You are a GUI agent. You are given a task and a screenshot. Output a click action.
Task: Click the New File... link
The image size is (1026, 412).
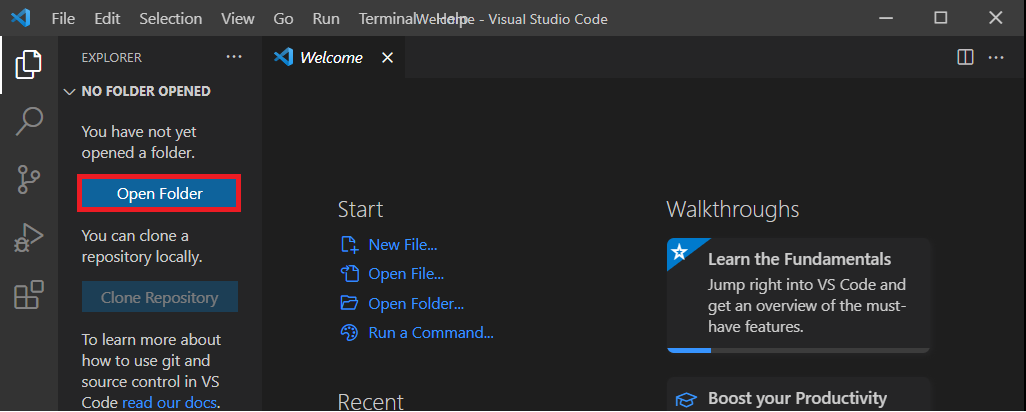pyautogui.click(x=403, y=245)
